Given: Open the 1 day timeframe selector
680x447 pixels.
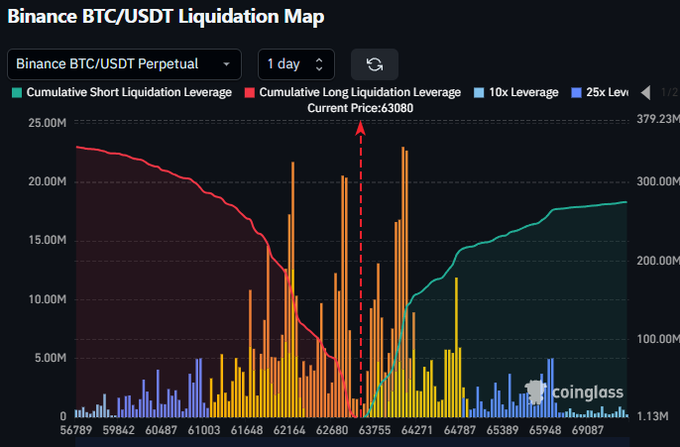Looking at the screenshot, I should pyautogui.click(x=296, y=64).
